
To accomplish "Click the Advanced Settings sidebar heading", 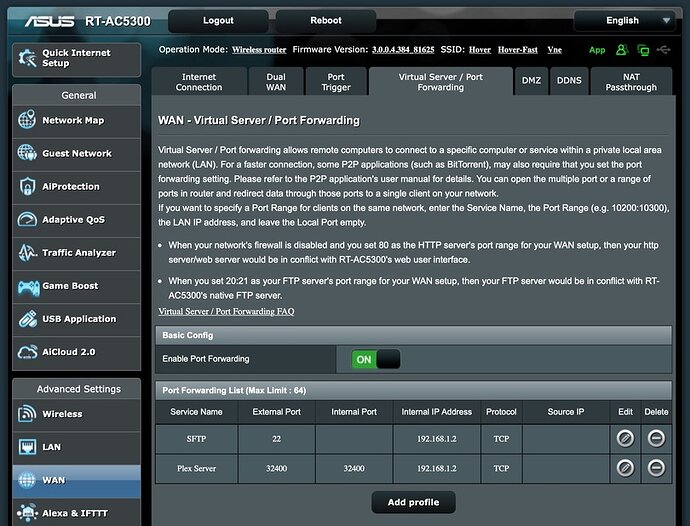I will [x=78, y=389].
